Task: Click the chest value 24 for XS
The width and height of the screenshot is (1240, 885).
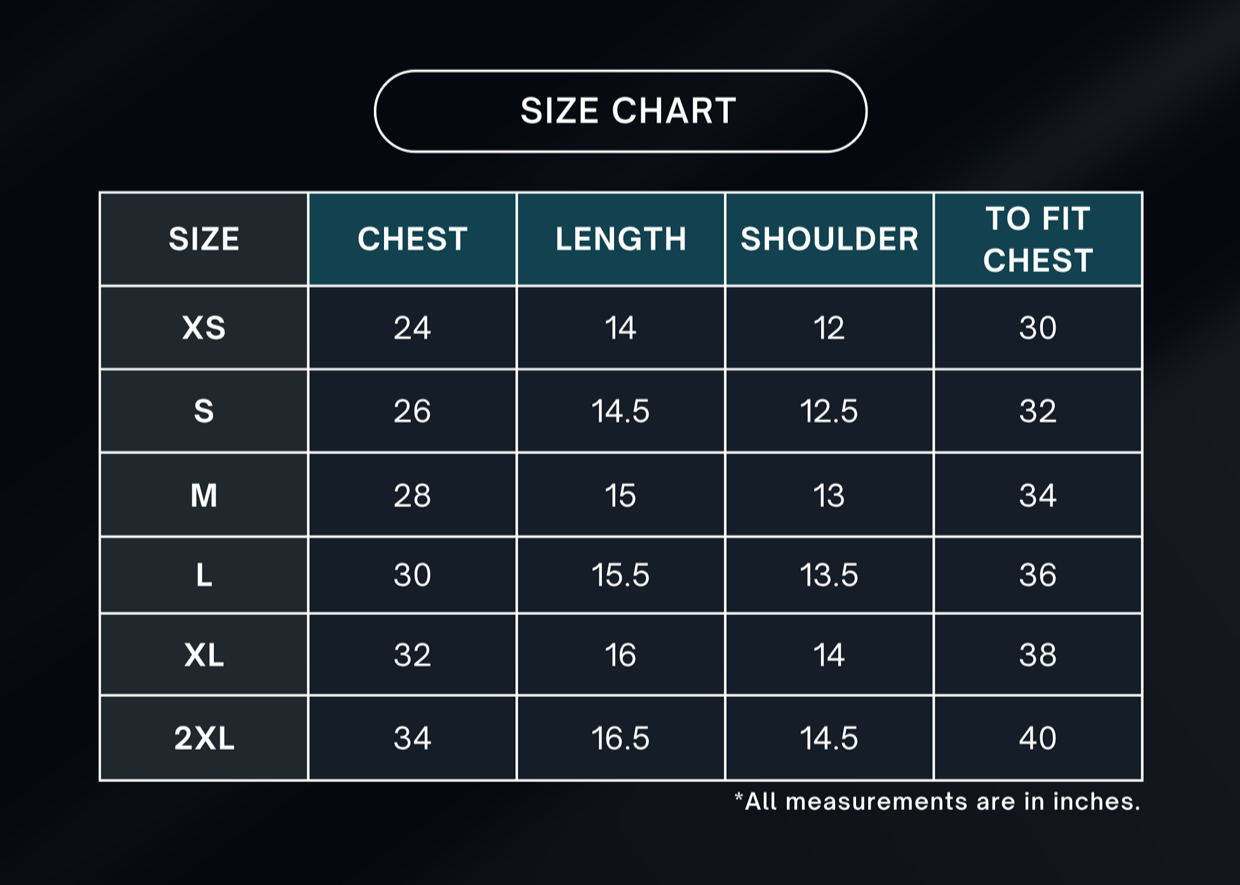Action: coord(412,328)
